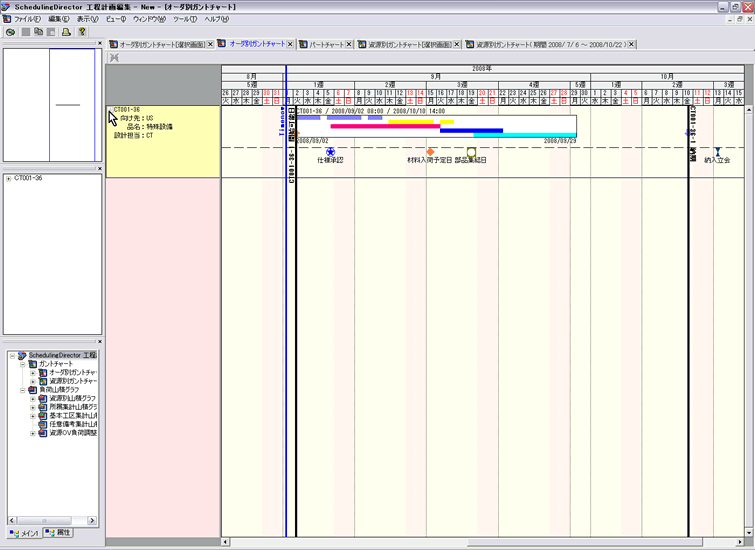Expand the 資源別ガントチャート tree node
The image size is (755, 550).
[x=33, y=382]
